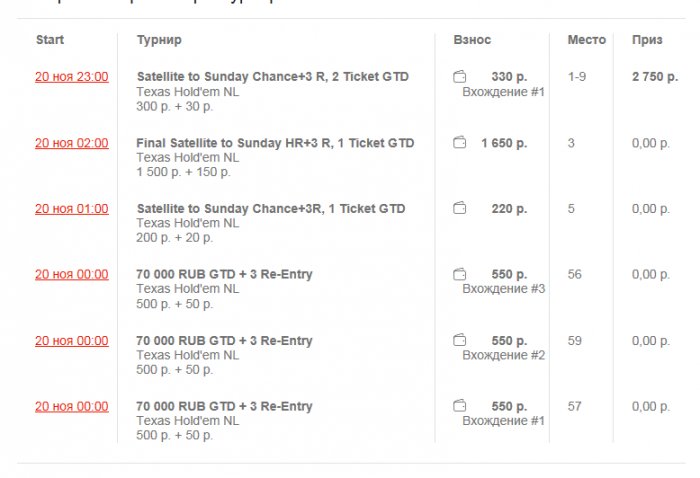Click wallet icon in the place 57 row
Image resolution: width=700 pixels, height=478 pixels.
(x=460, y=407)
